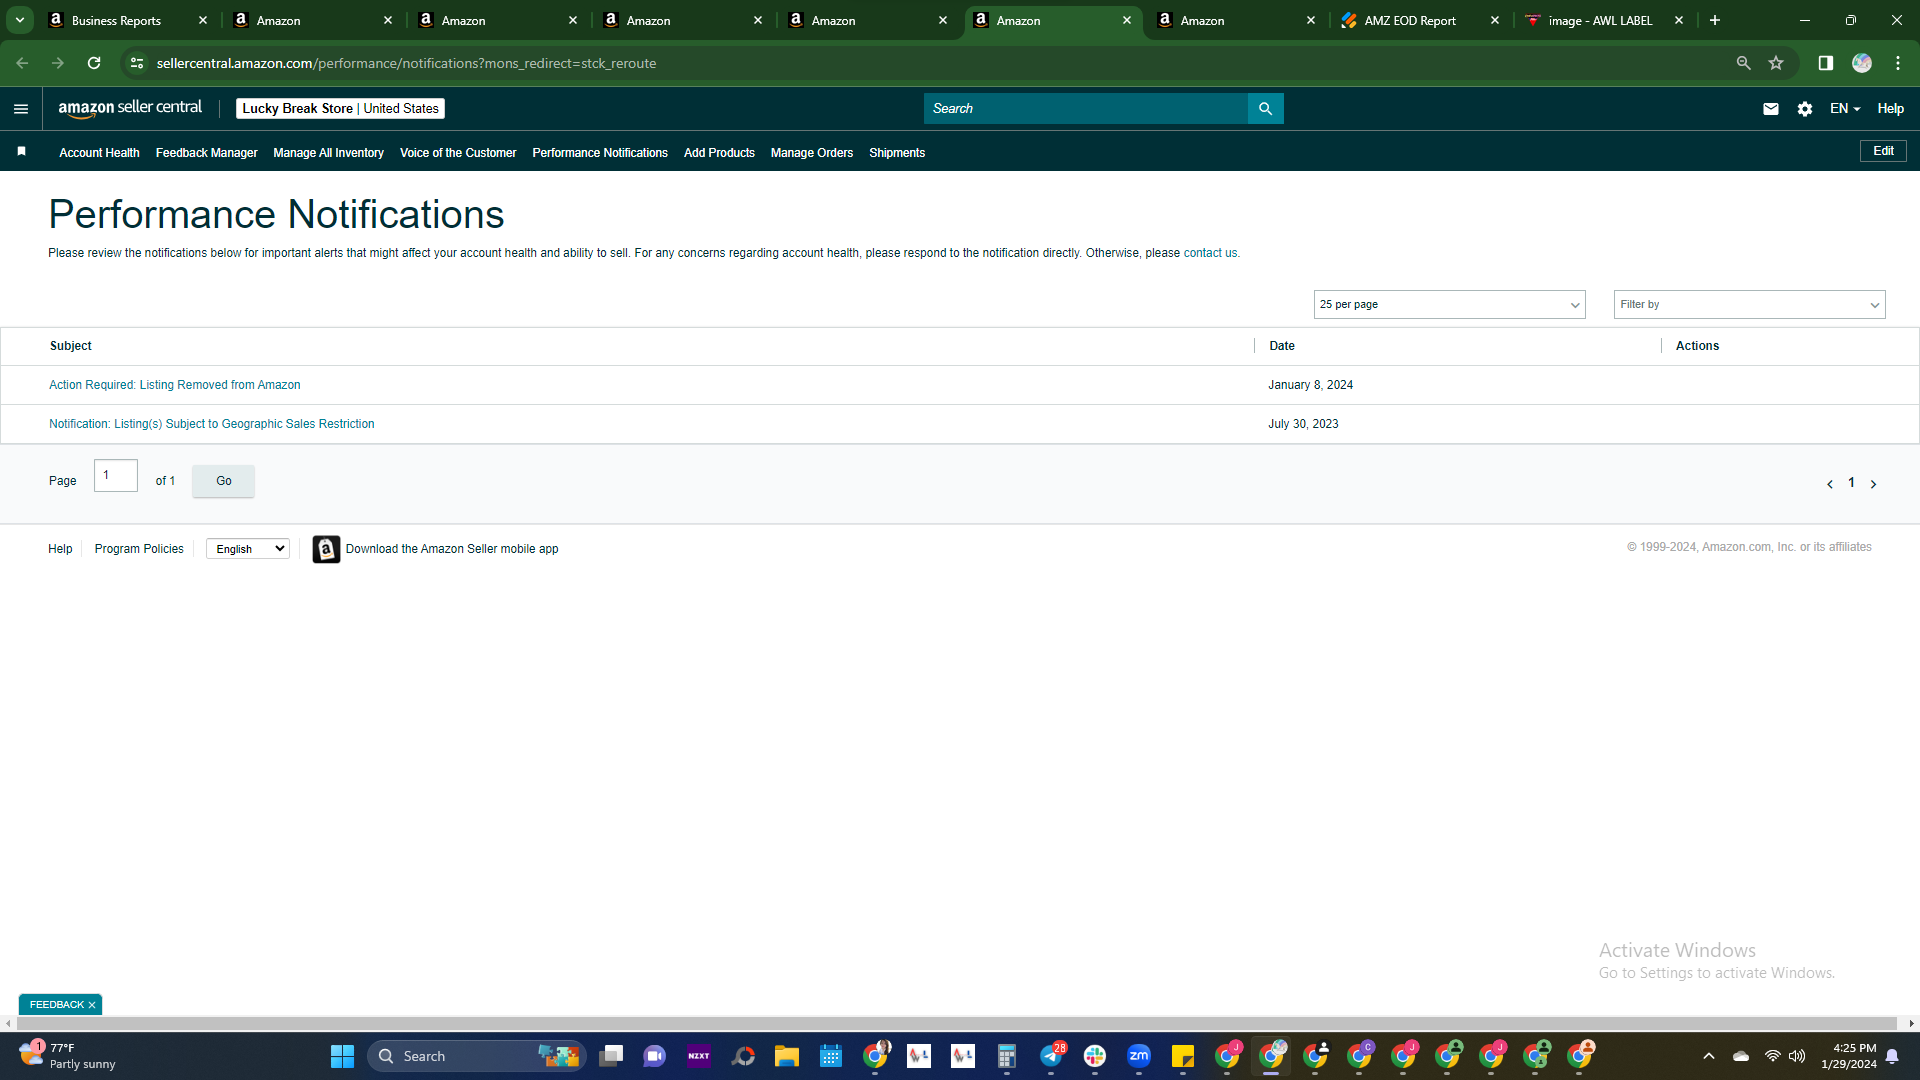The image size is (1920, 1080).
Task: Open the settings gear icon
Action: pos(1804,109)
